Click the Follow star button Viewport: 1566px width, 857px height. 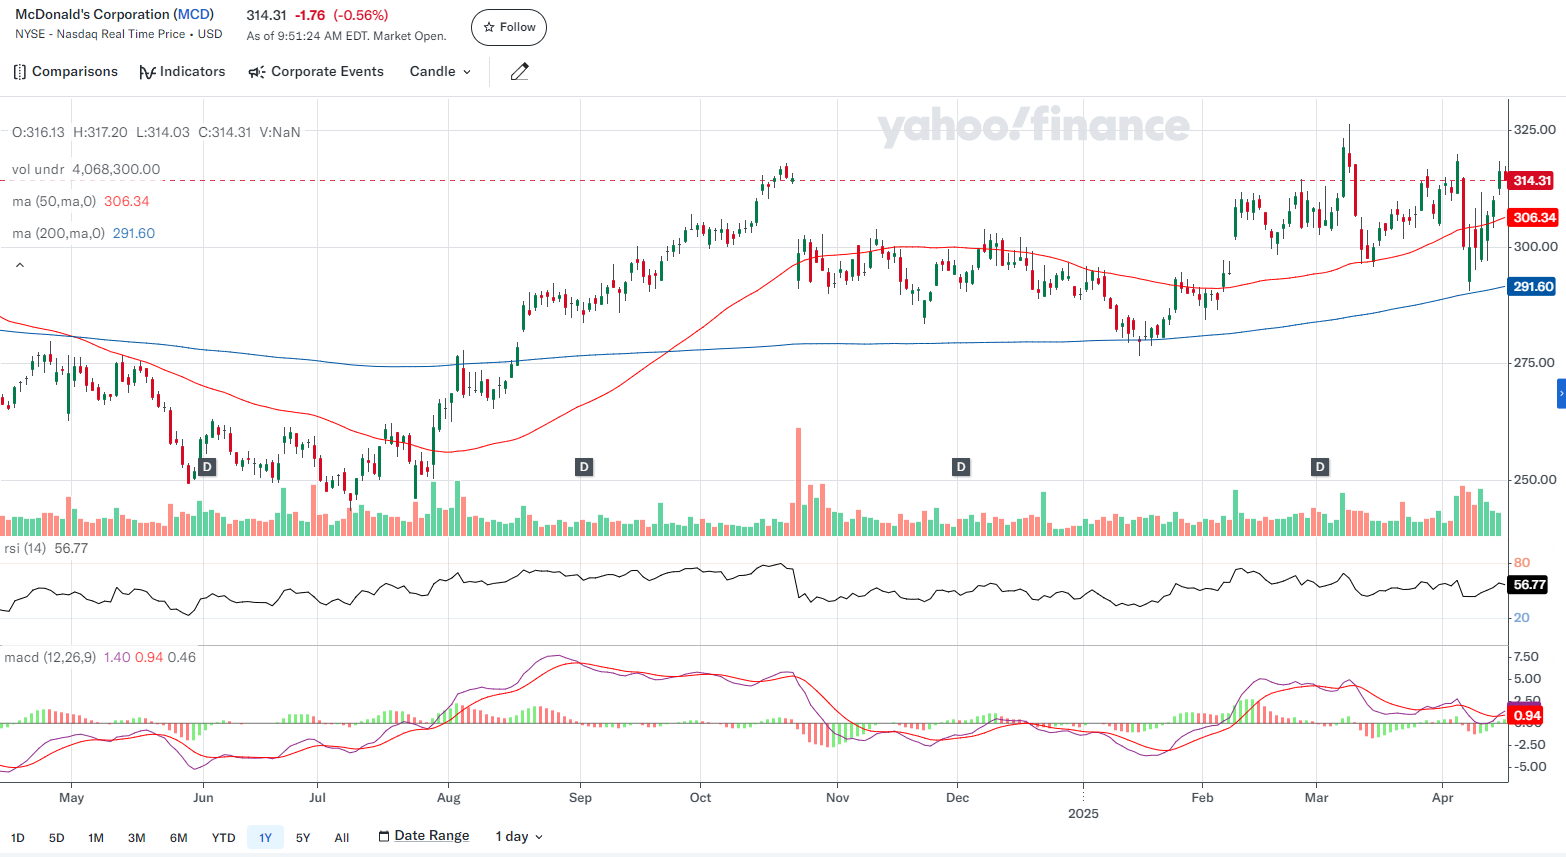pos(509,27)
